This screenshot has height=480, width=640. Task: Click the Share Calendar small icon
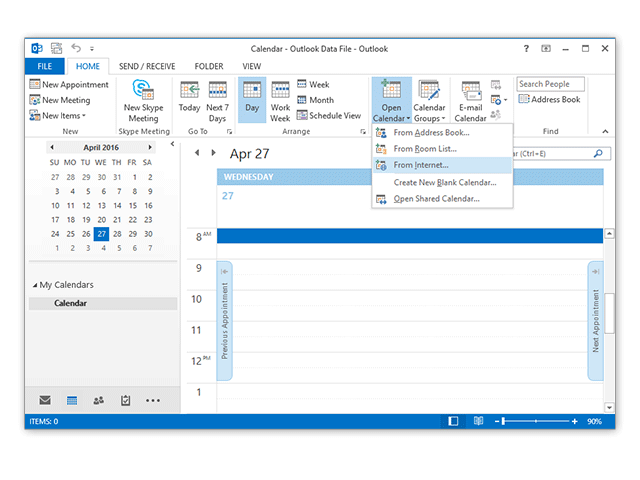[x=496, y=85]
